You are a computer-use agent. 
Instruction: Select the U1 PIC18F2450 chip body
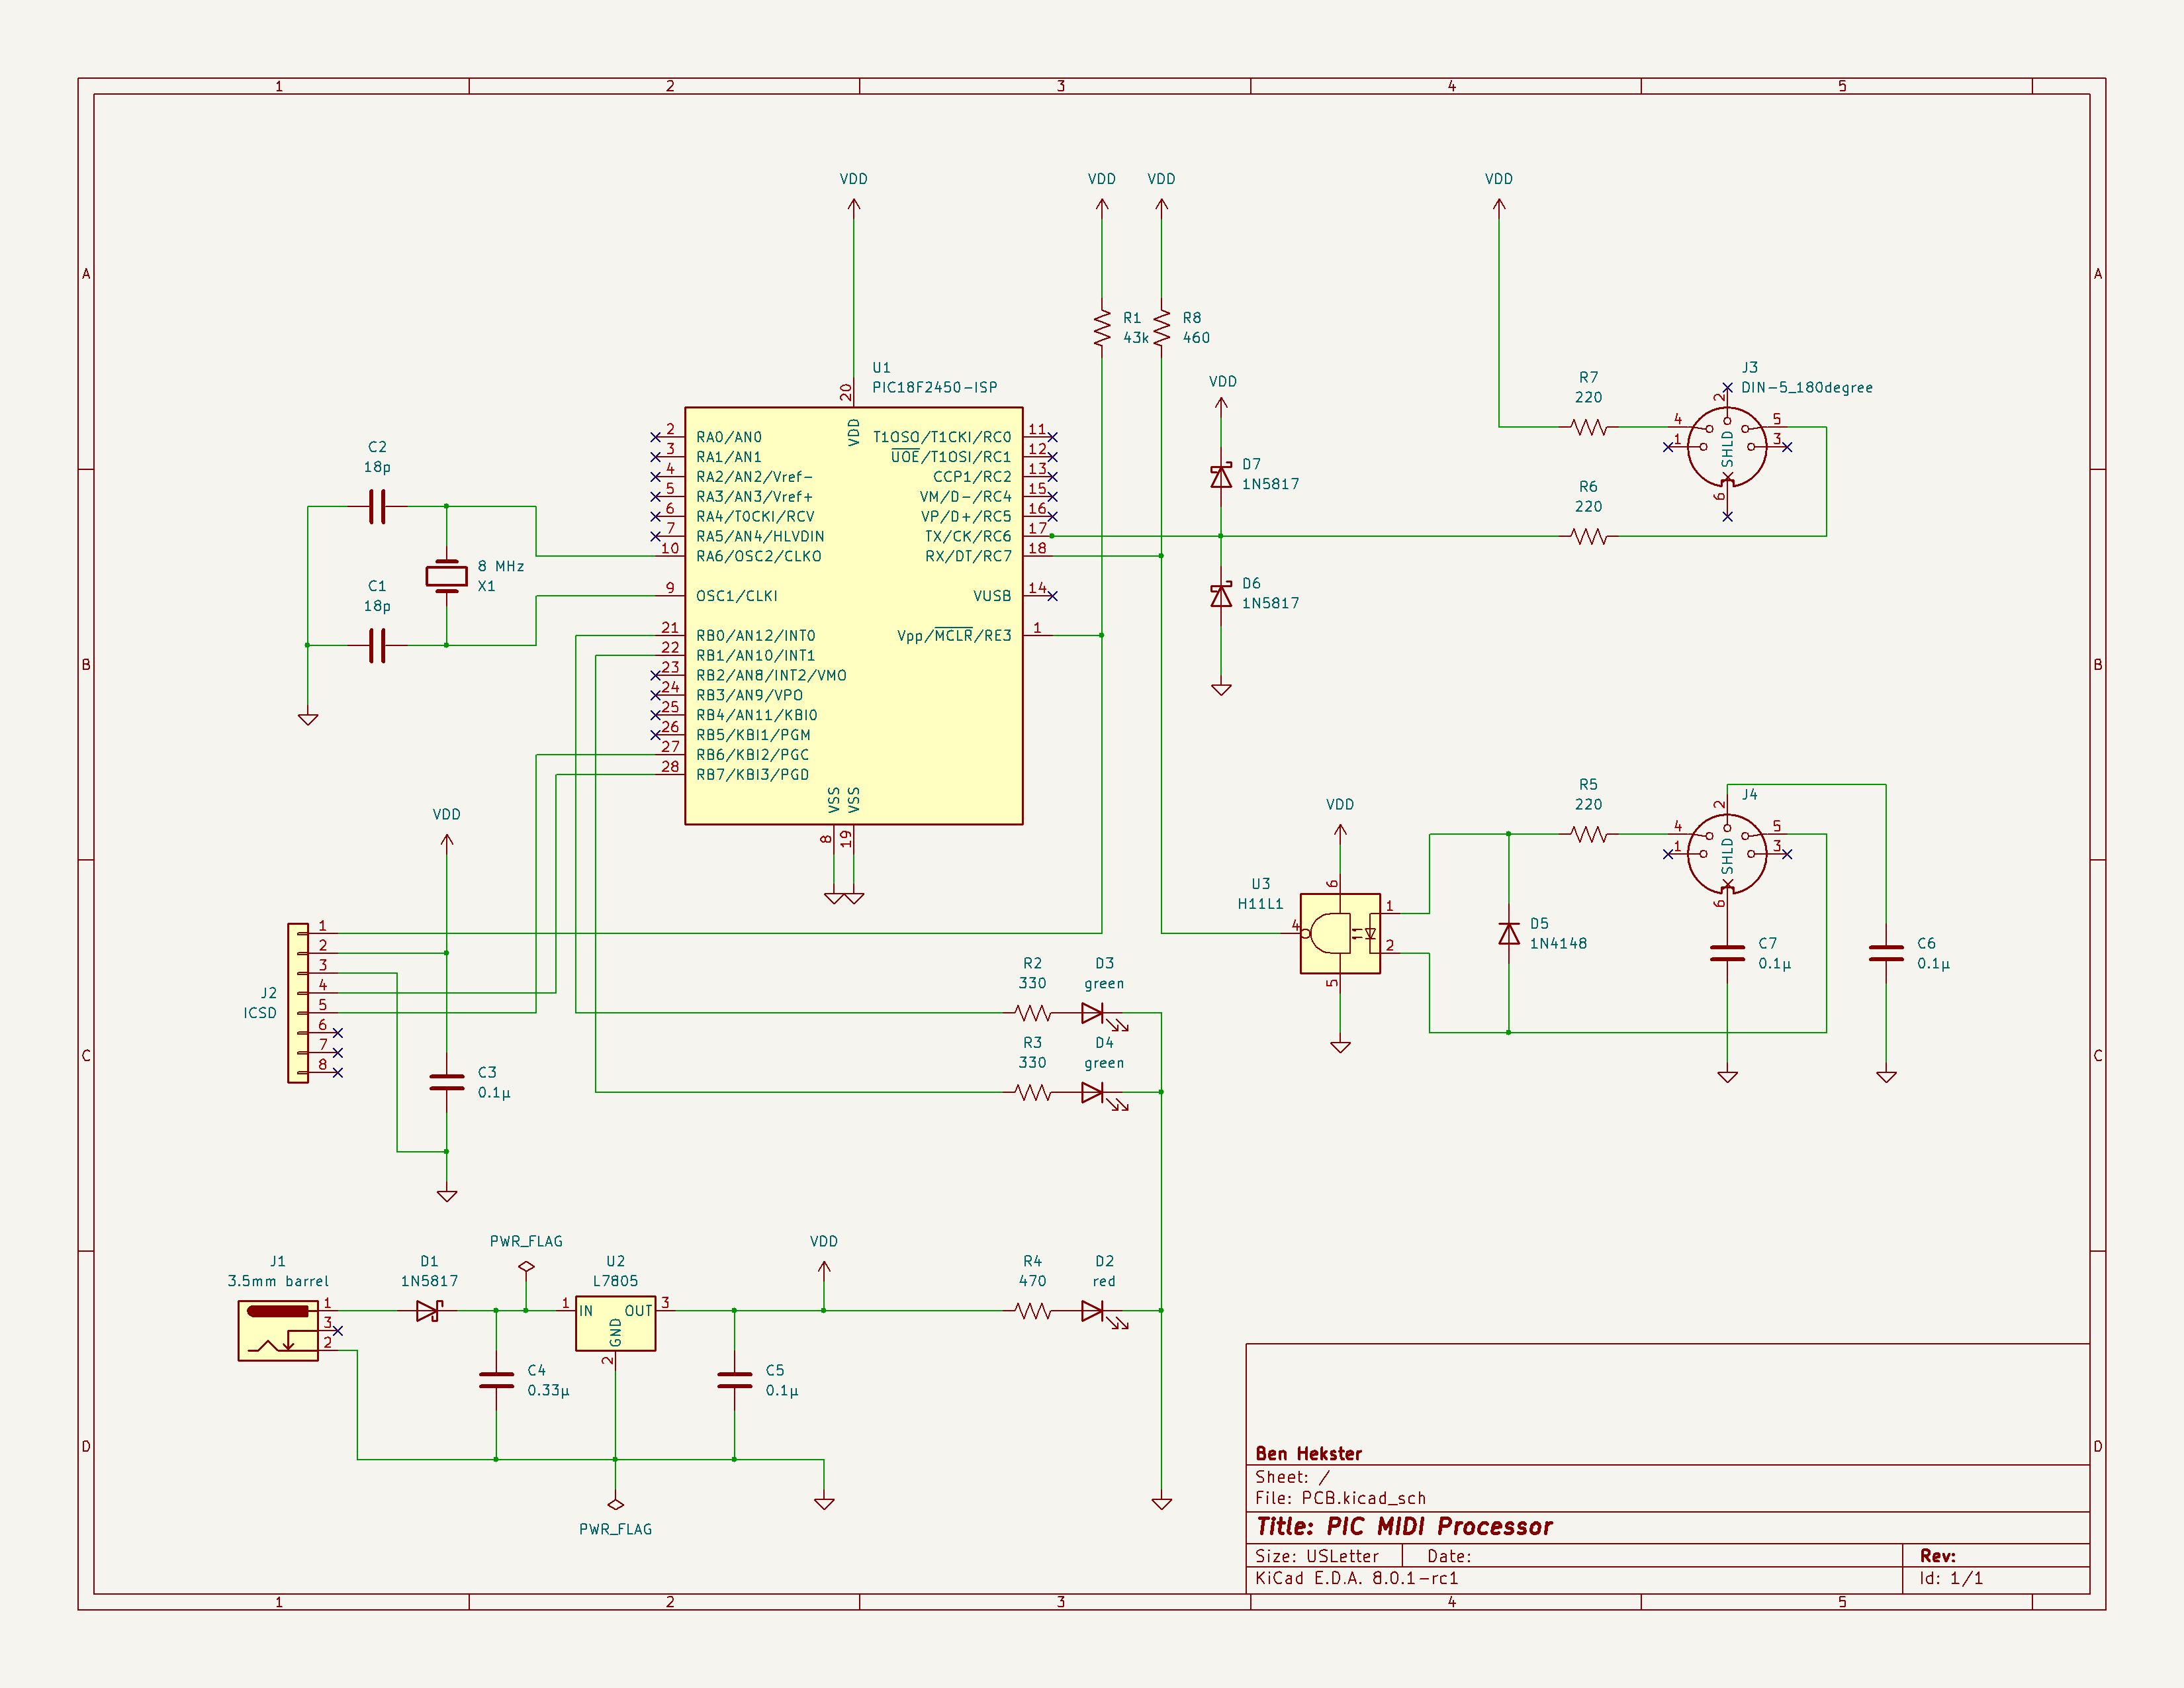pos(853,615)
